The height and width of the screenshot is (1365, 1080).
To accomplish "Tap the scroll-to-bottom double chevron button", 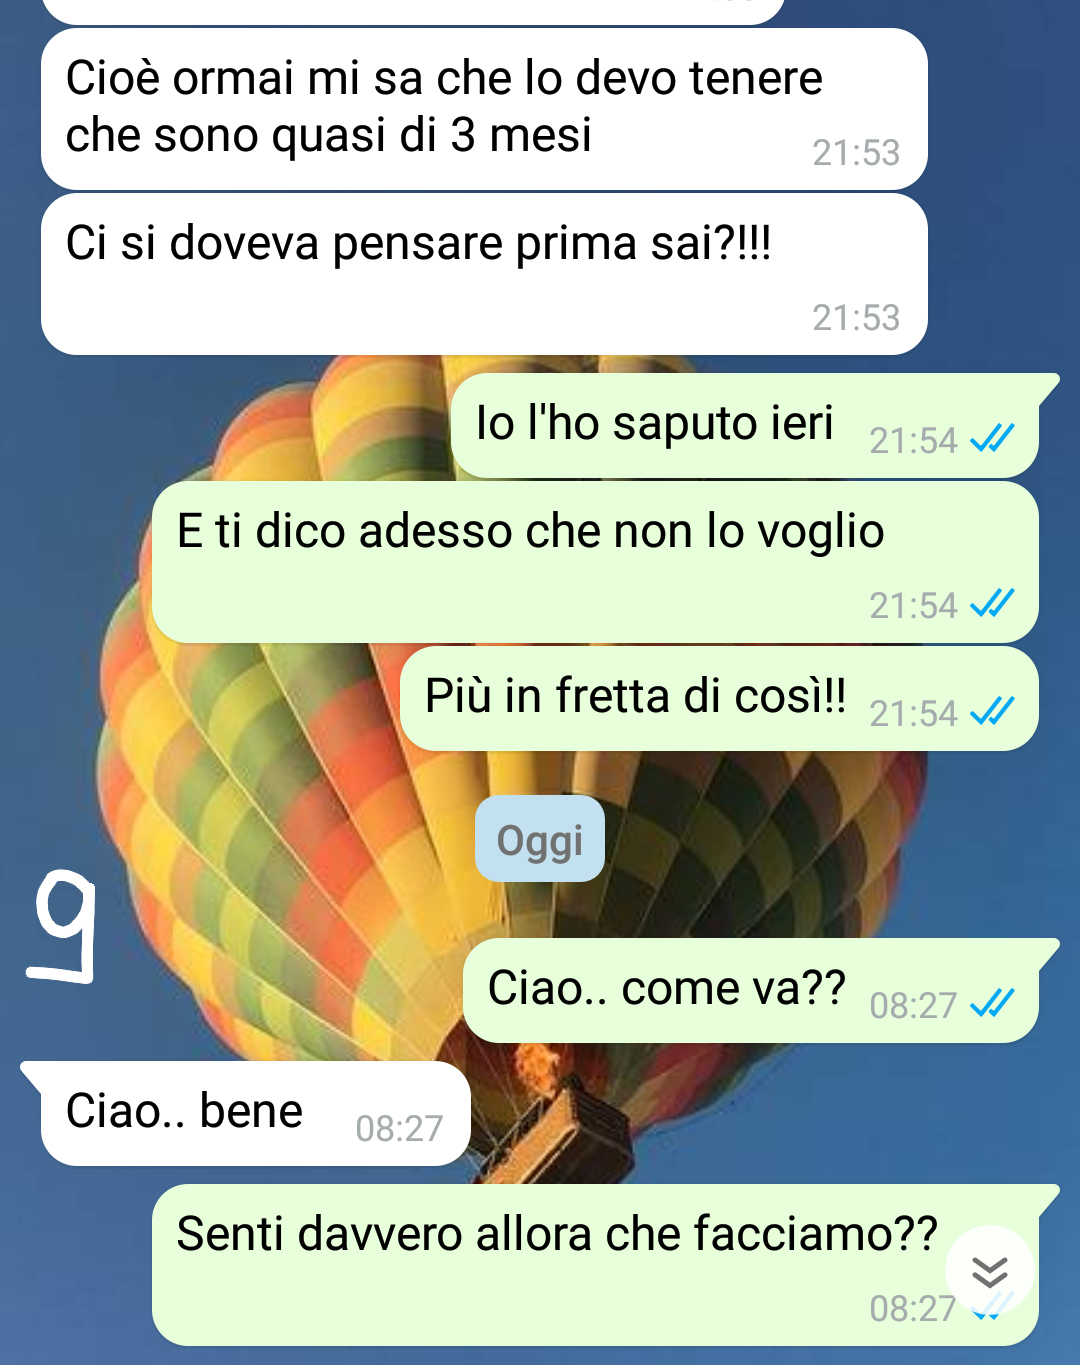I will [x=989, y=1271].
